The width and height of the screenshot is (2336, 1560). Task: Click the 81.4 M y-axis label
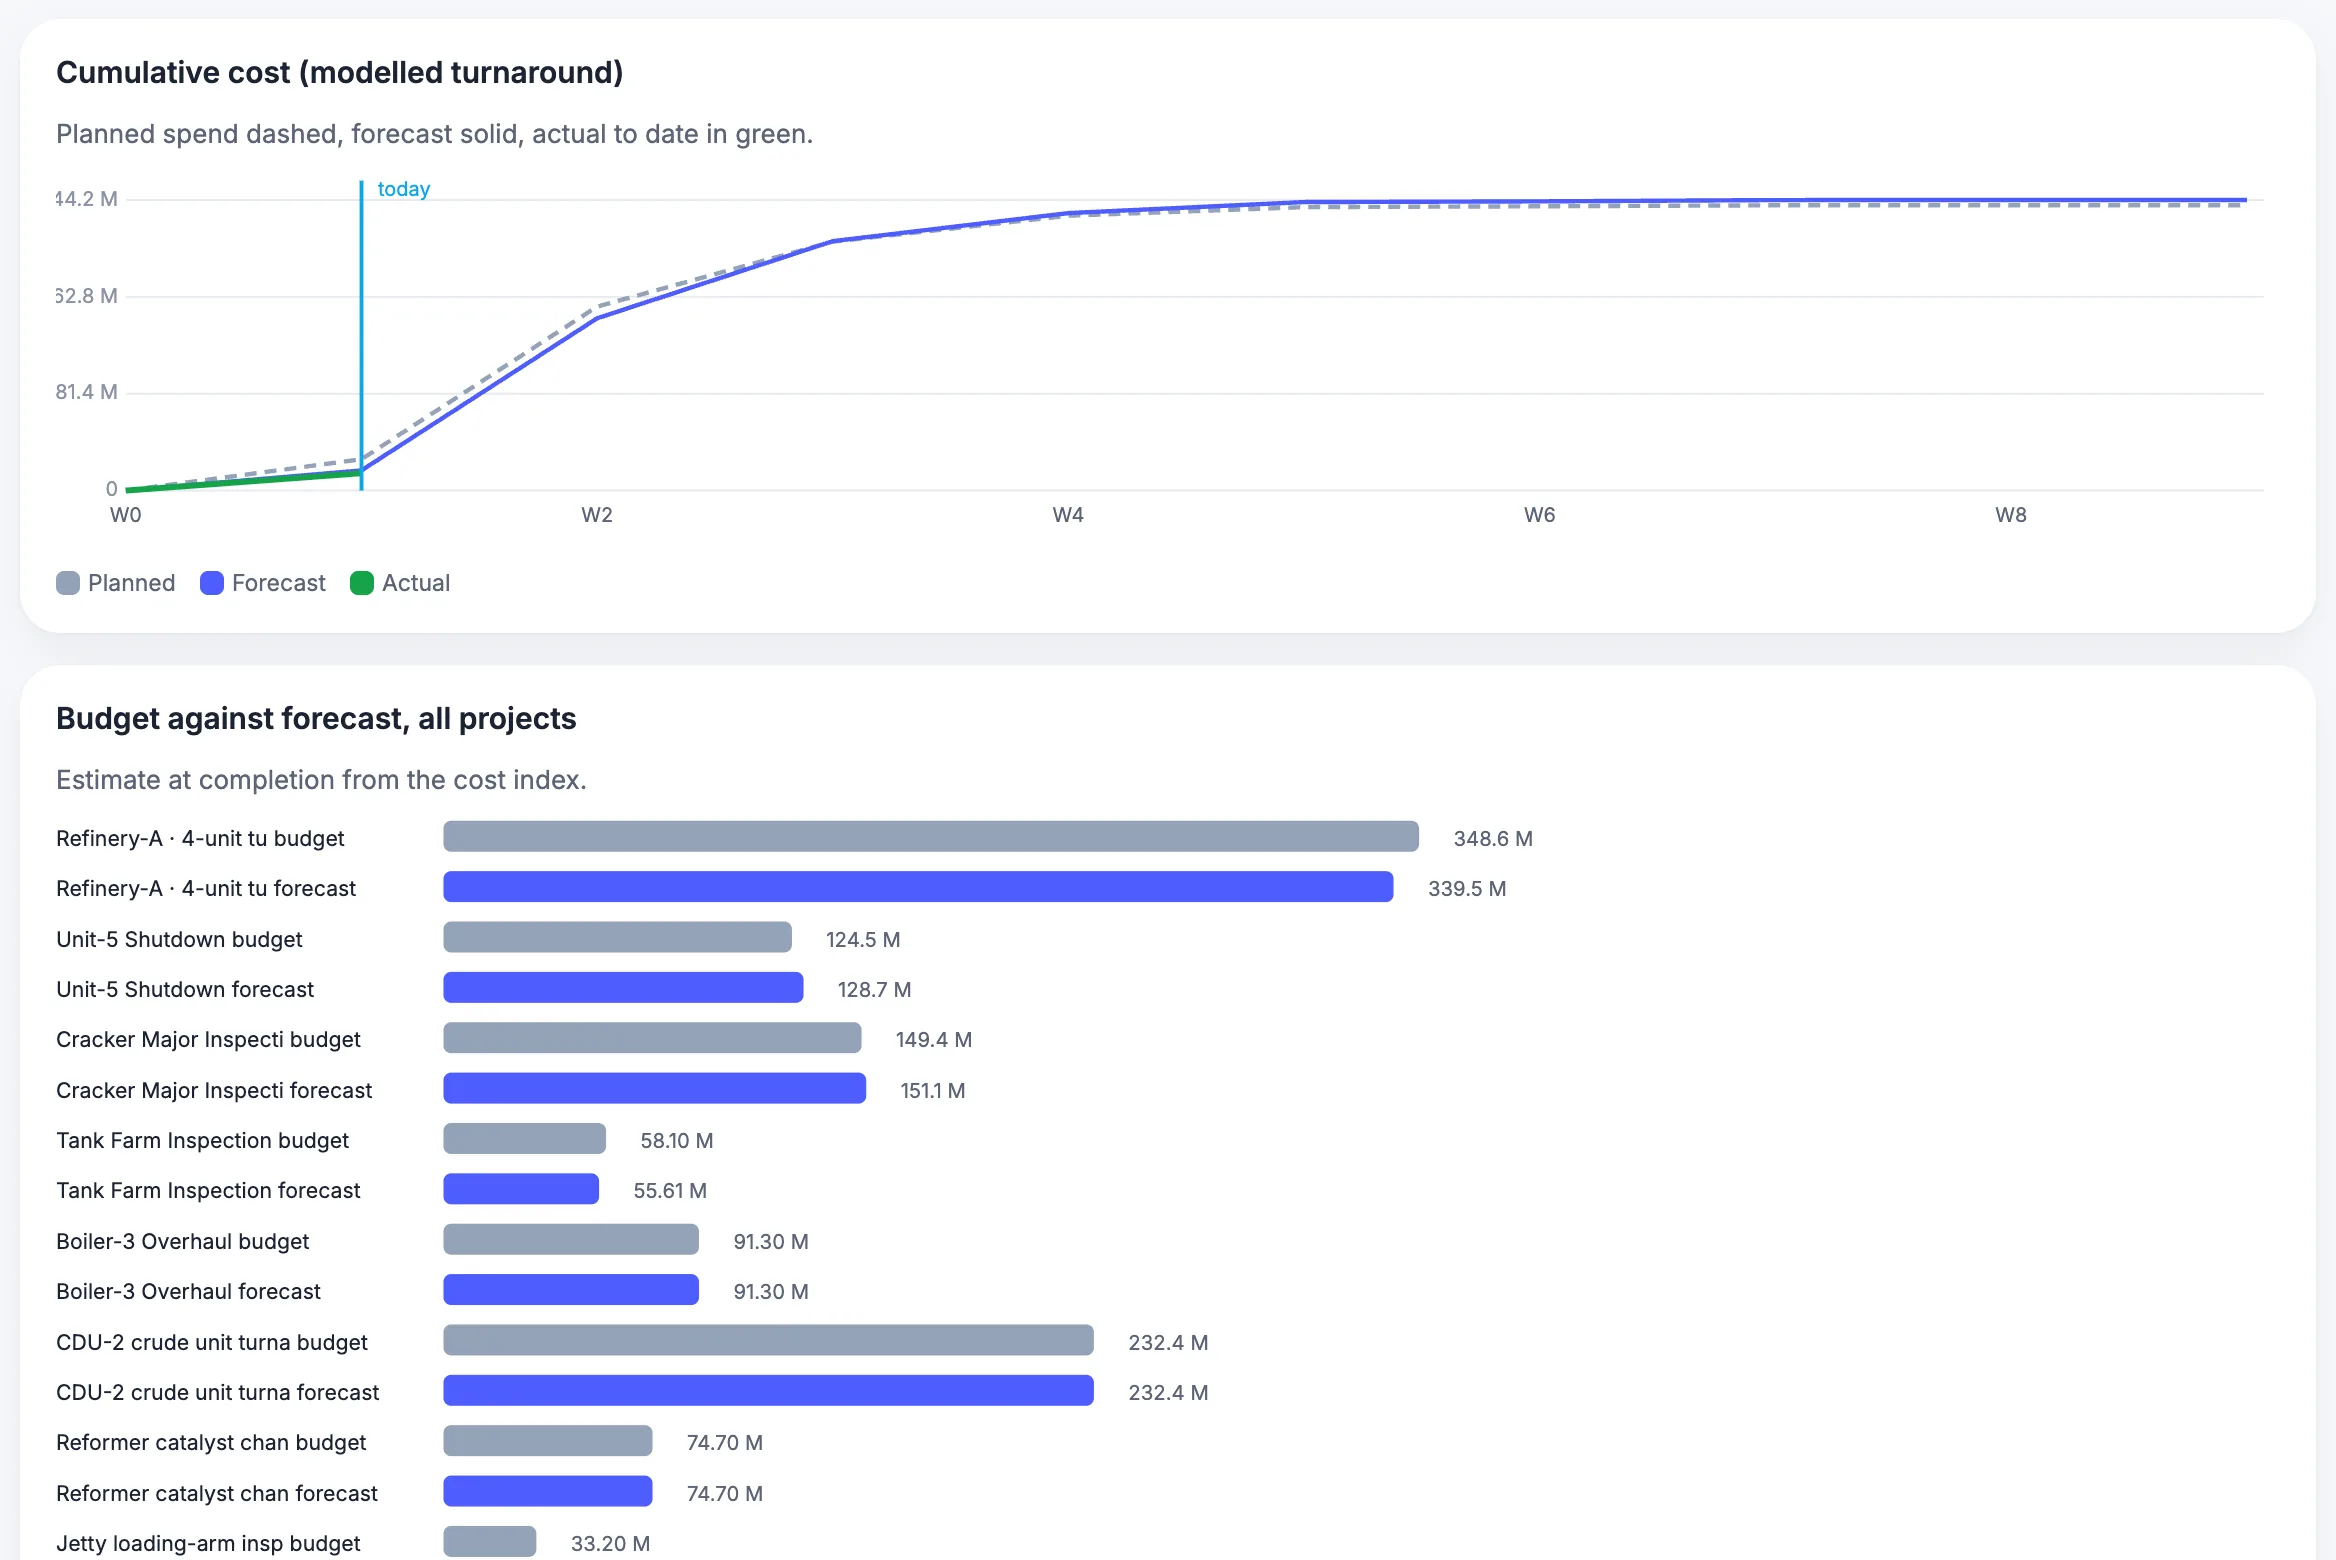click(x=87, y=392)
